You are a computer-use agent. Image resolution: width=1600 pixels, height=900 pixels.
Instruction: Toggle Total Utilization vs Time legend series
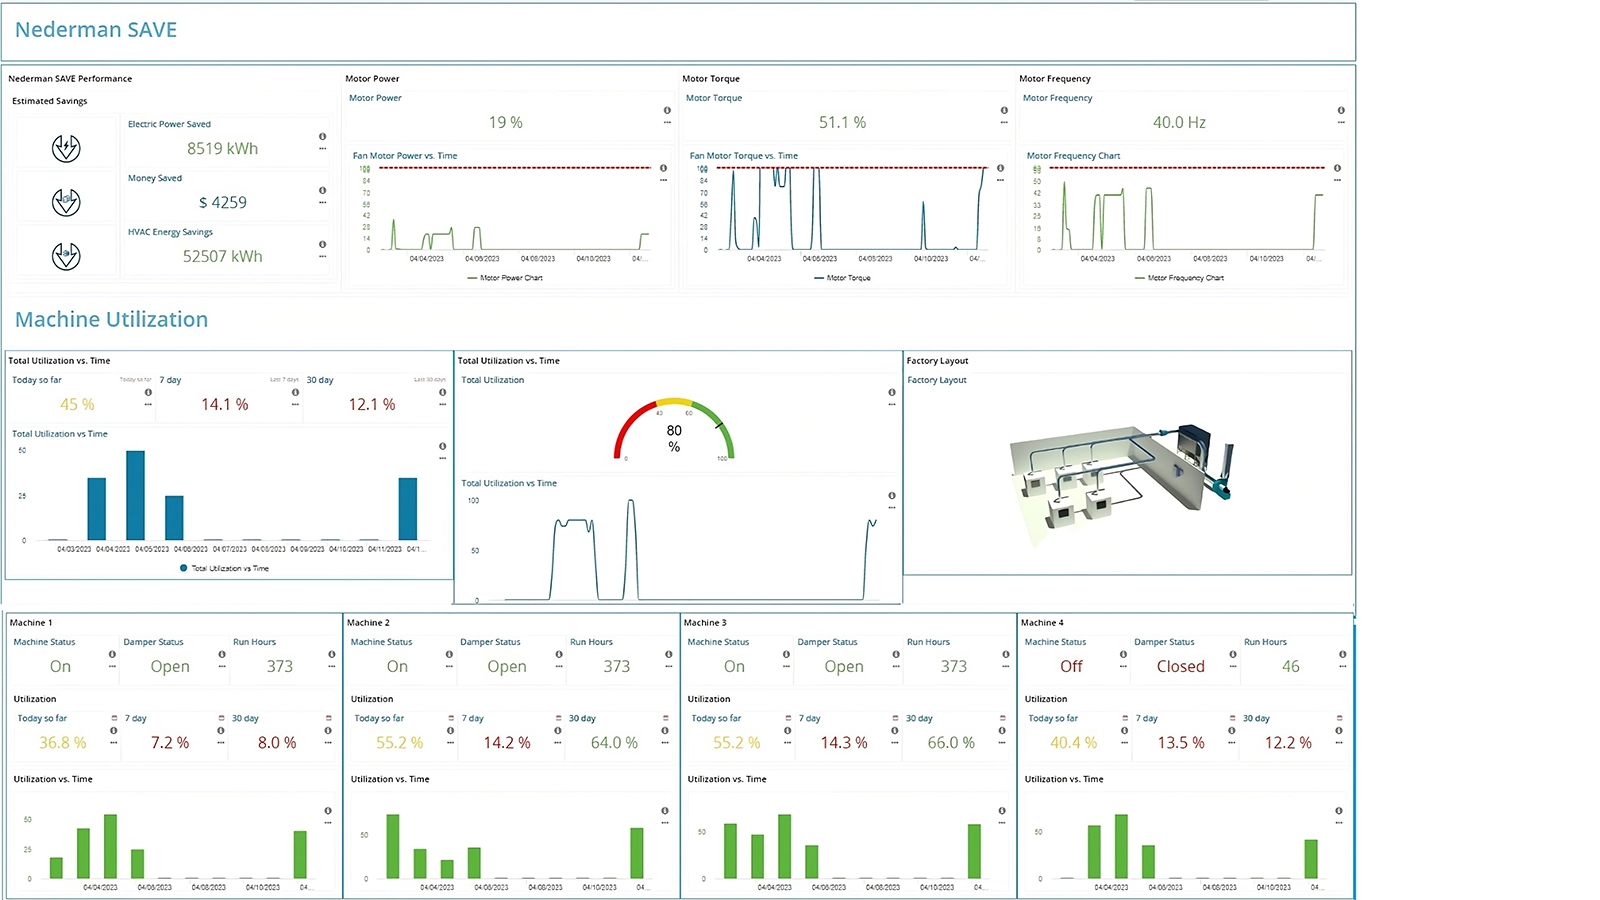pyautogui.click(x=224, y=568)
